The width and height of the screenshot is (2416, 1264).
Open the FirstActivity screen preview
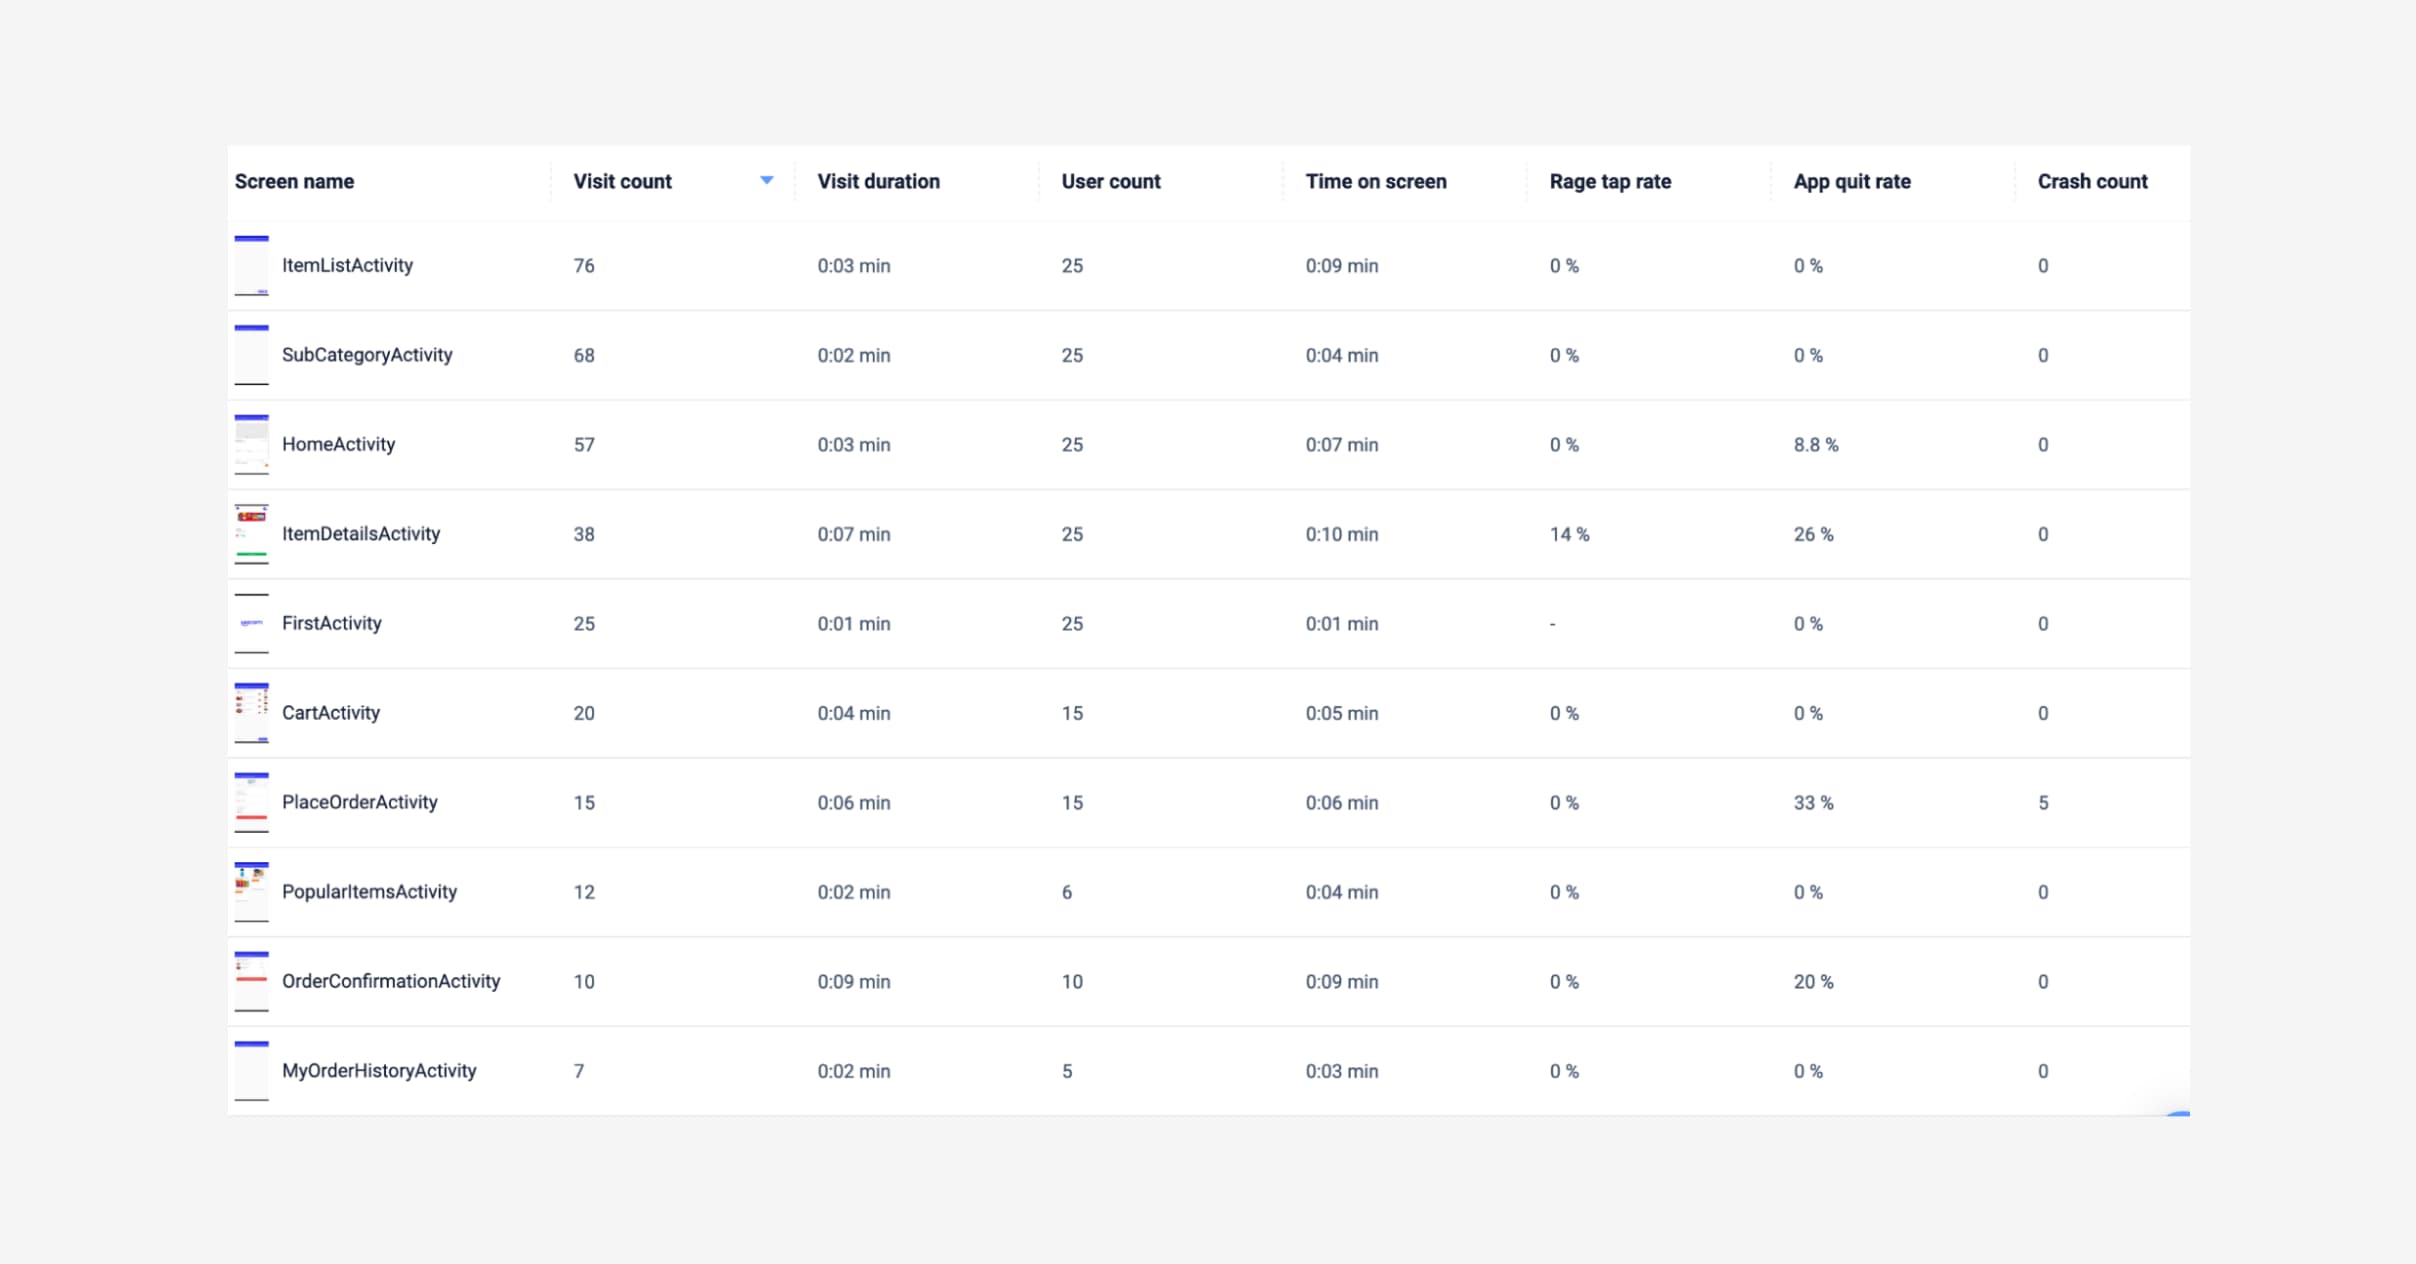[251, 622]
